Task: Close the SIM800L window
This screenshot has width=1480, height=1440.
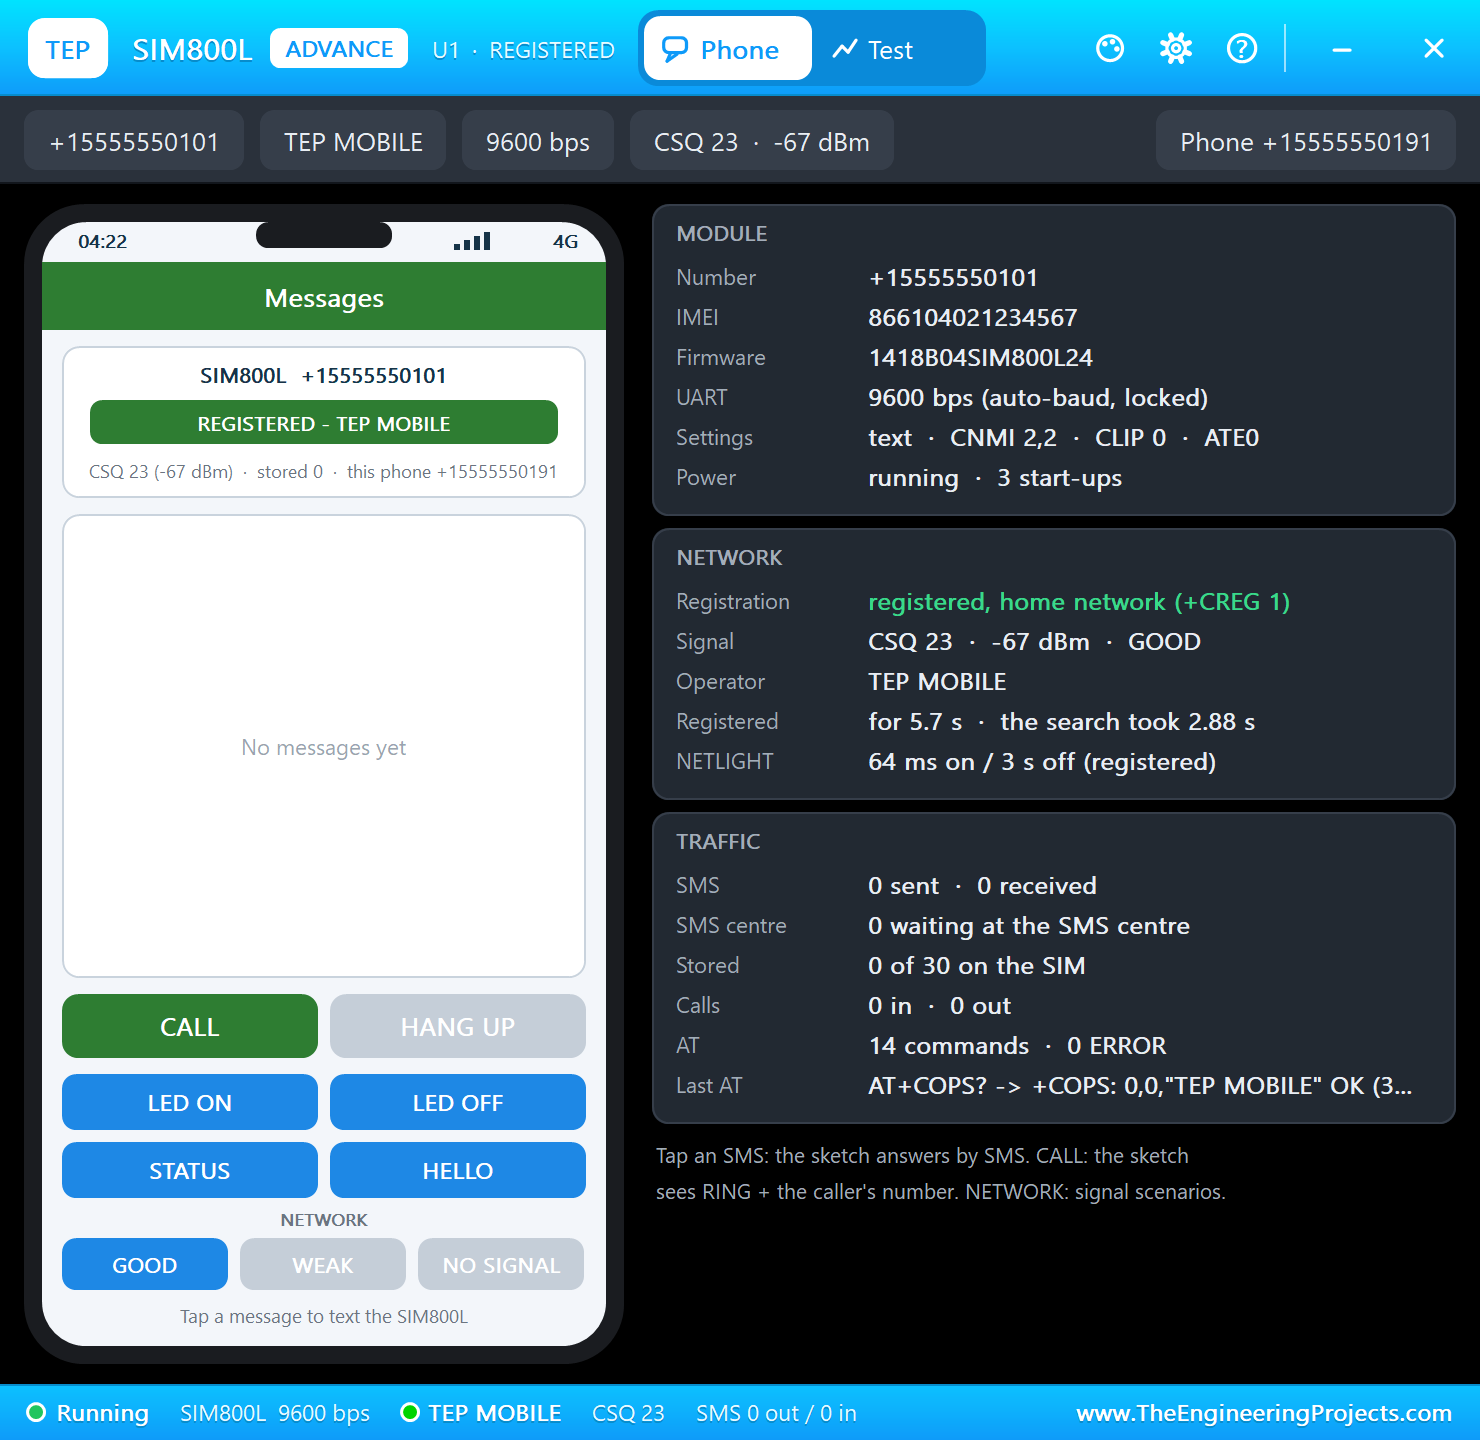Action: pos(1434,48)
